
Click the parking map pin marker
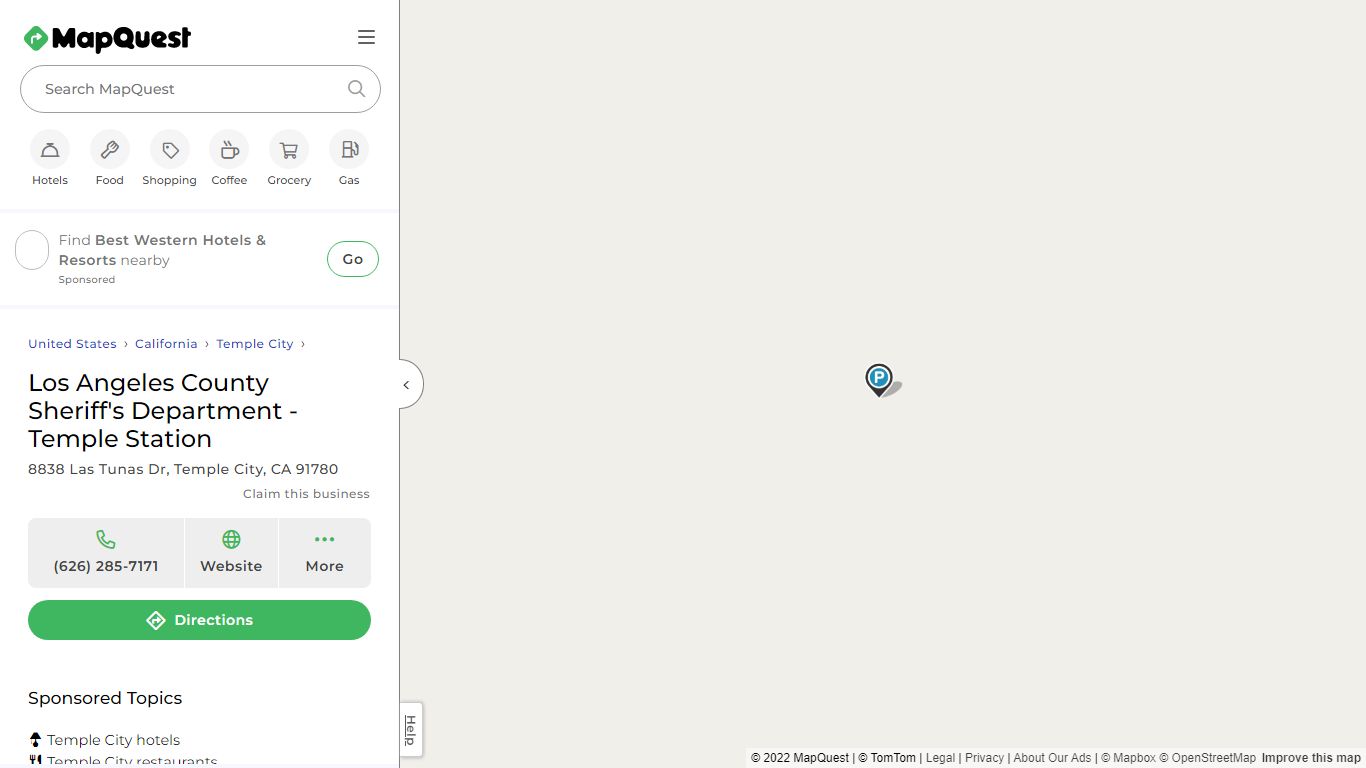(879, 380)
